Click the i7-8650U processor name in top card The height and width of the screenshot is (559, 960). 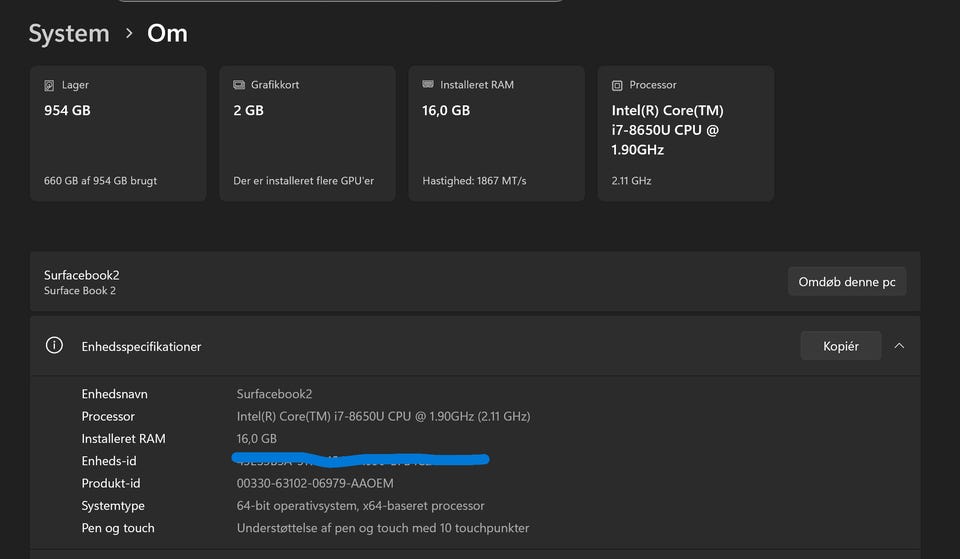(x=666, y=130)
